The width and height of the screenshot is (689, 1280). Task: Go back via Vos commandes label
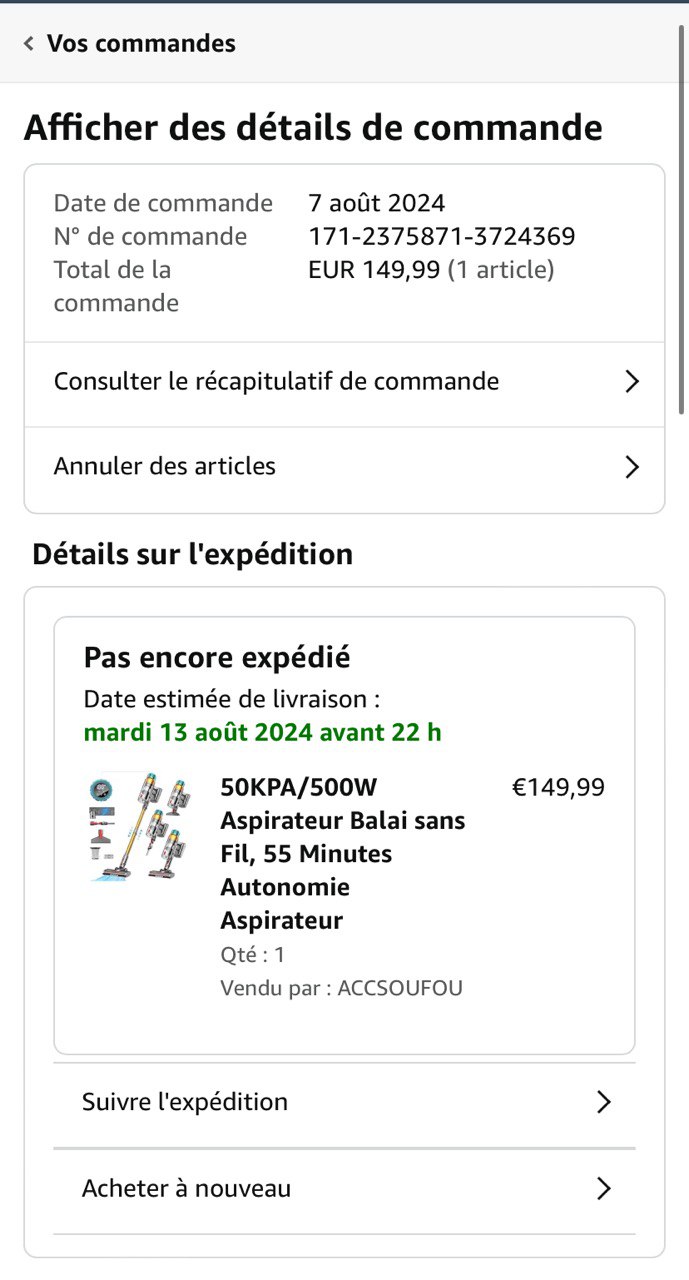[141, 44]
